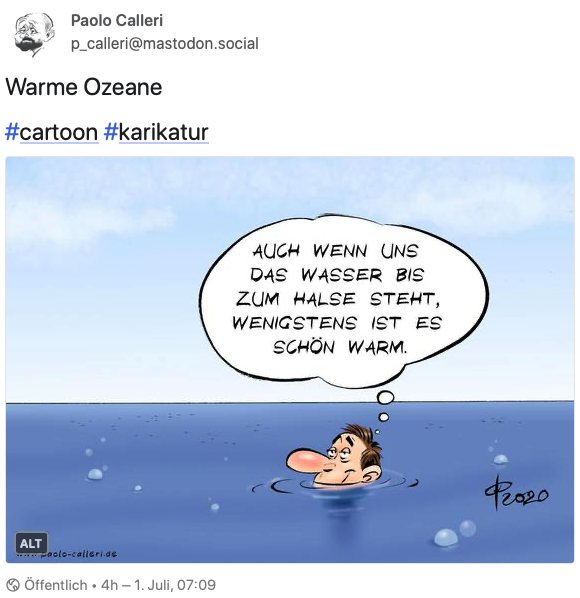The width and height of the screenshot is (580, 598).
Task: Show the image ALT description badge
Action: click(x=31, y=543)
